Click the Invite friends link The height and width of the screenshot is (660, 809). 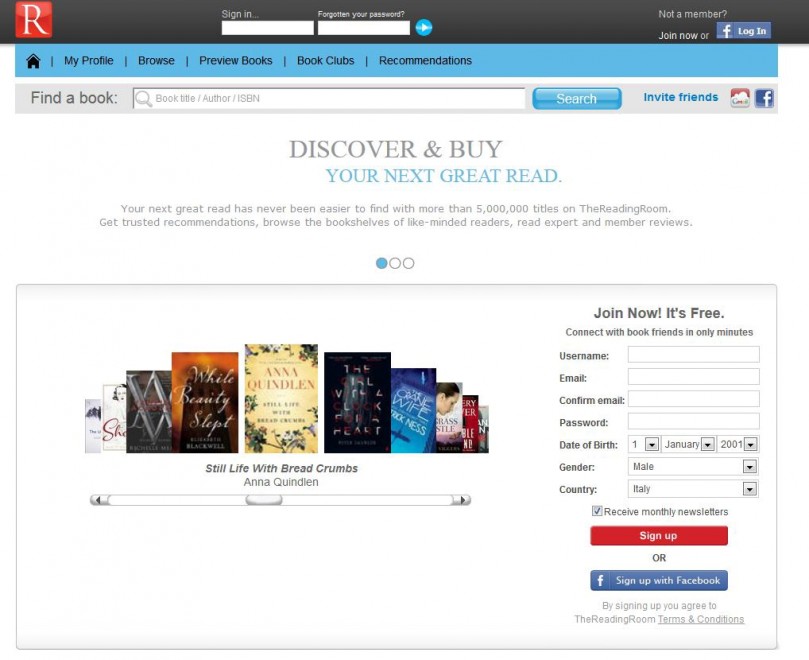681,97
